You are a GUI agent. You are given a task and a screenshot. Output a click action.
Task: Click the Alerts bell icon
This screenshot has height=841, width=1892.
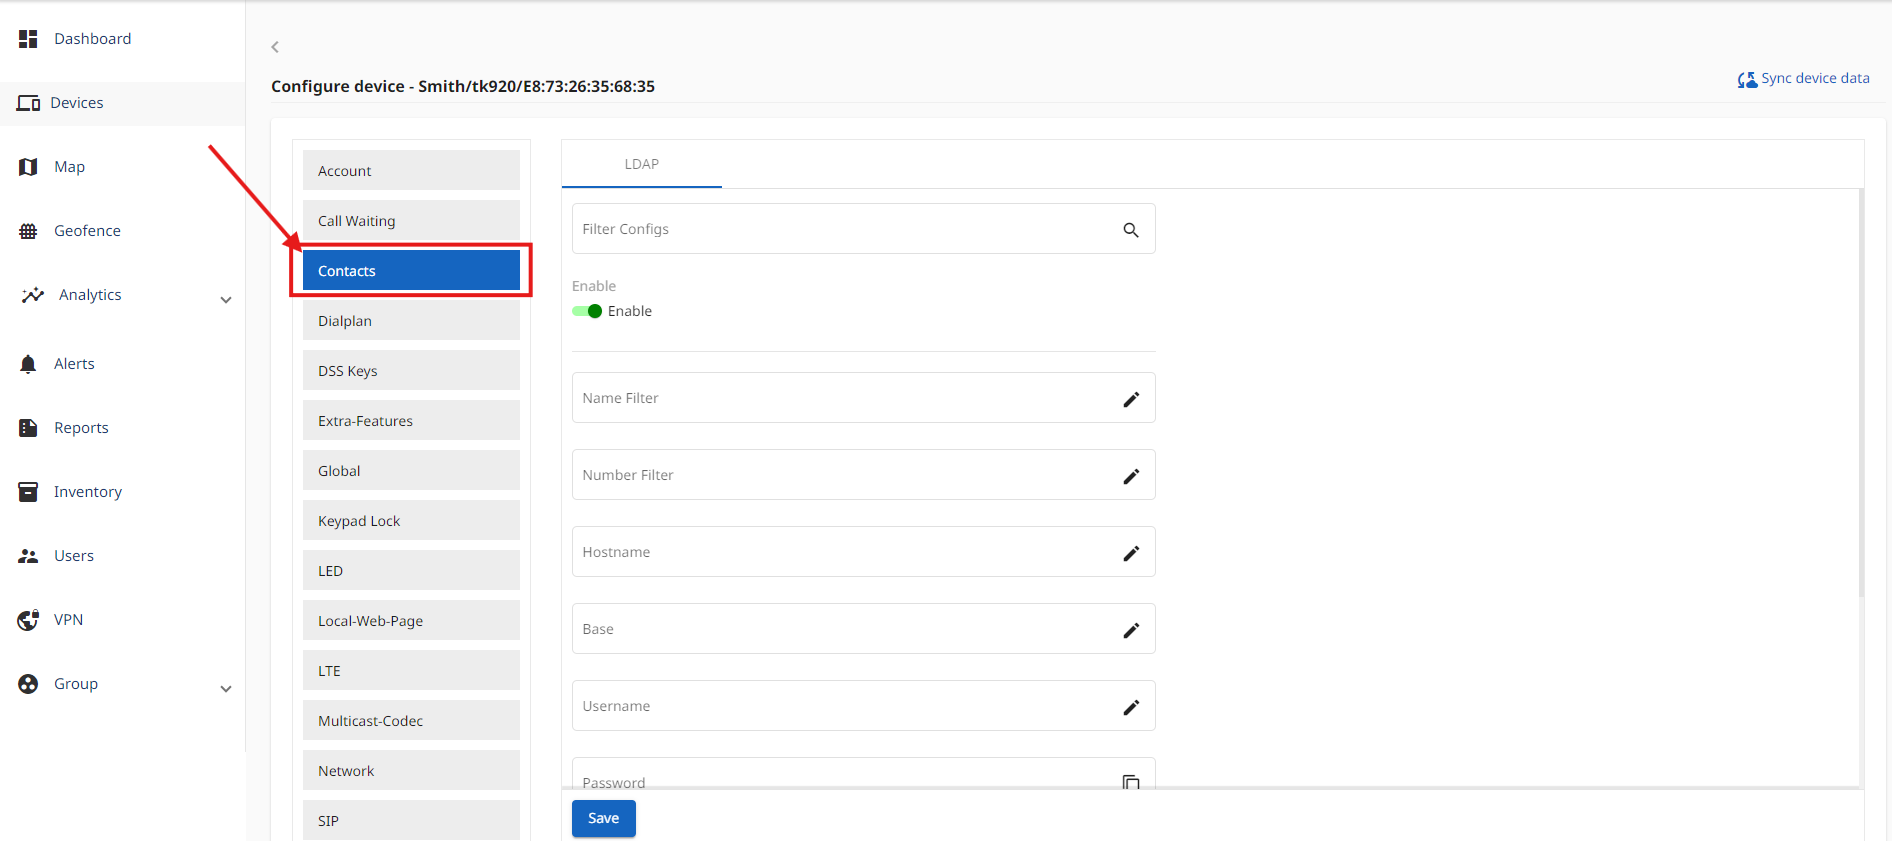pos(28,364)
